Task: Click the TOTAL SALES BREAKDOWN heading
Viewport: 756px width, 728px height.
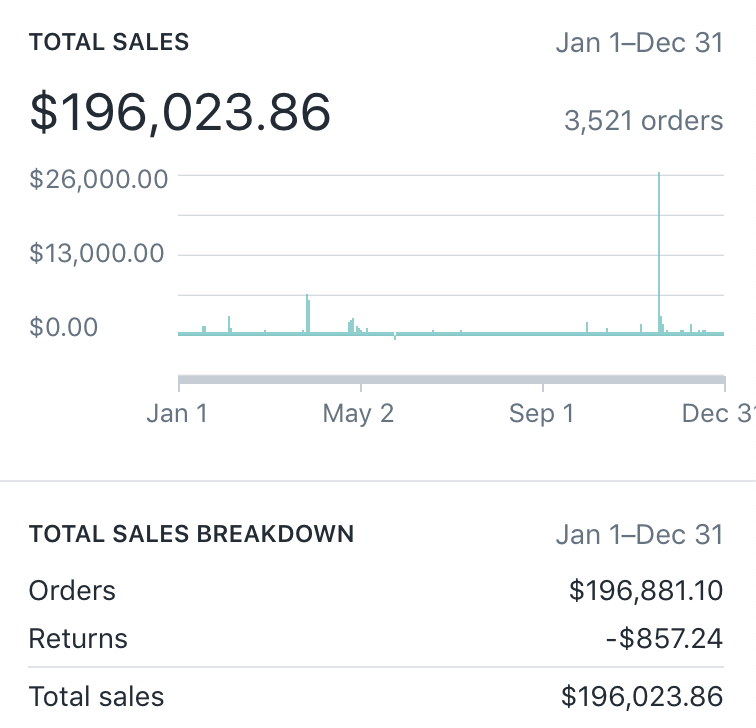Action: tap(191, 533)
